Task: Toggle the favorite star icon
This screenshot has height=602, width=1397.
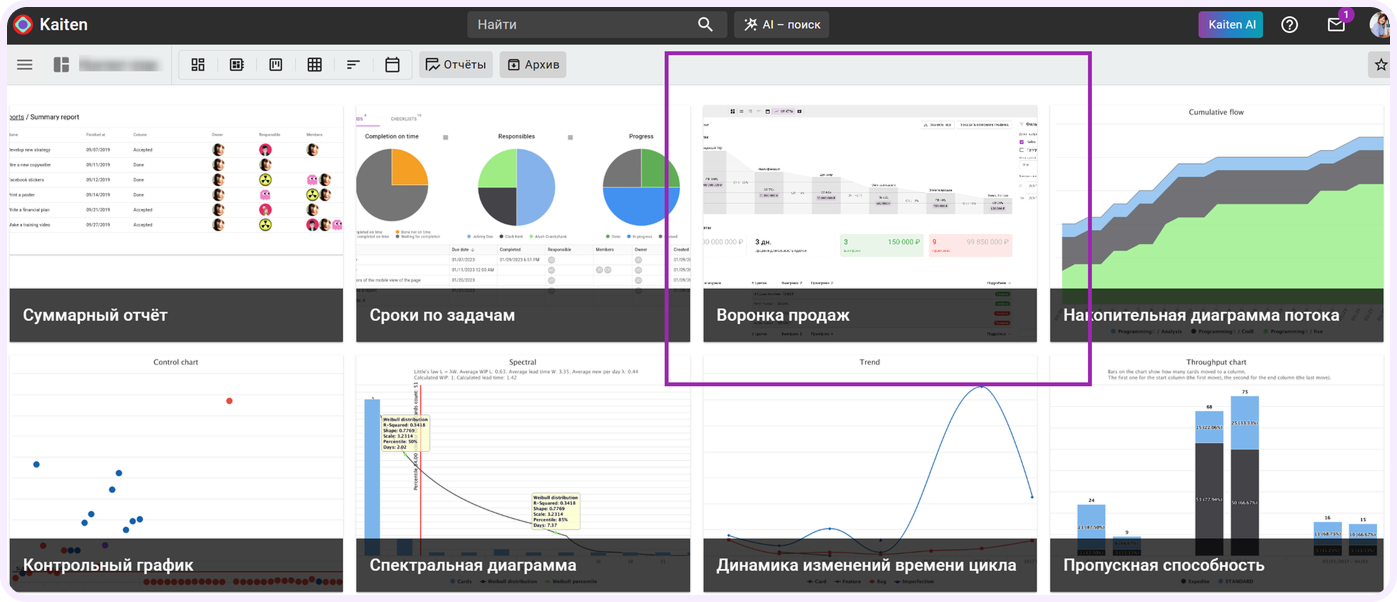Action: click(x=1381, y=65)
